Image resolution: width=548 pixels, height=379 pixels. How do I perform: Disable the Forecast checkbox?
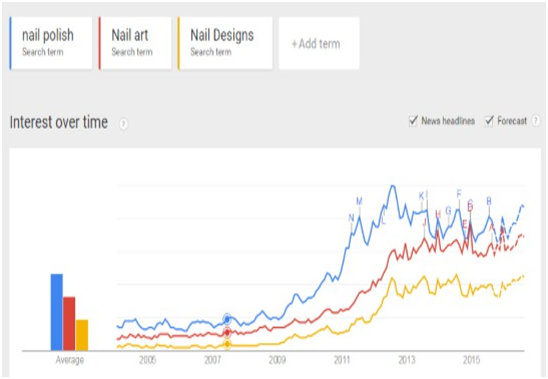click(489, 121)
